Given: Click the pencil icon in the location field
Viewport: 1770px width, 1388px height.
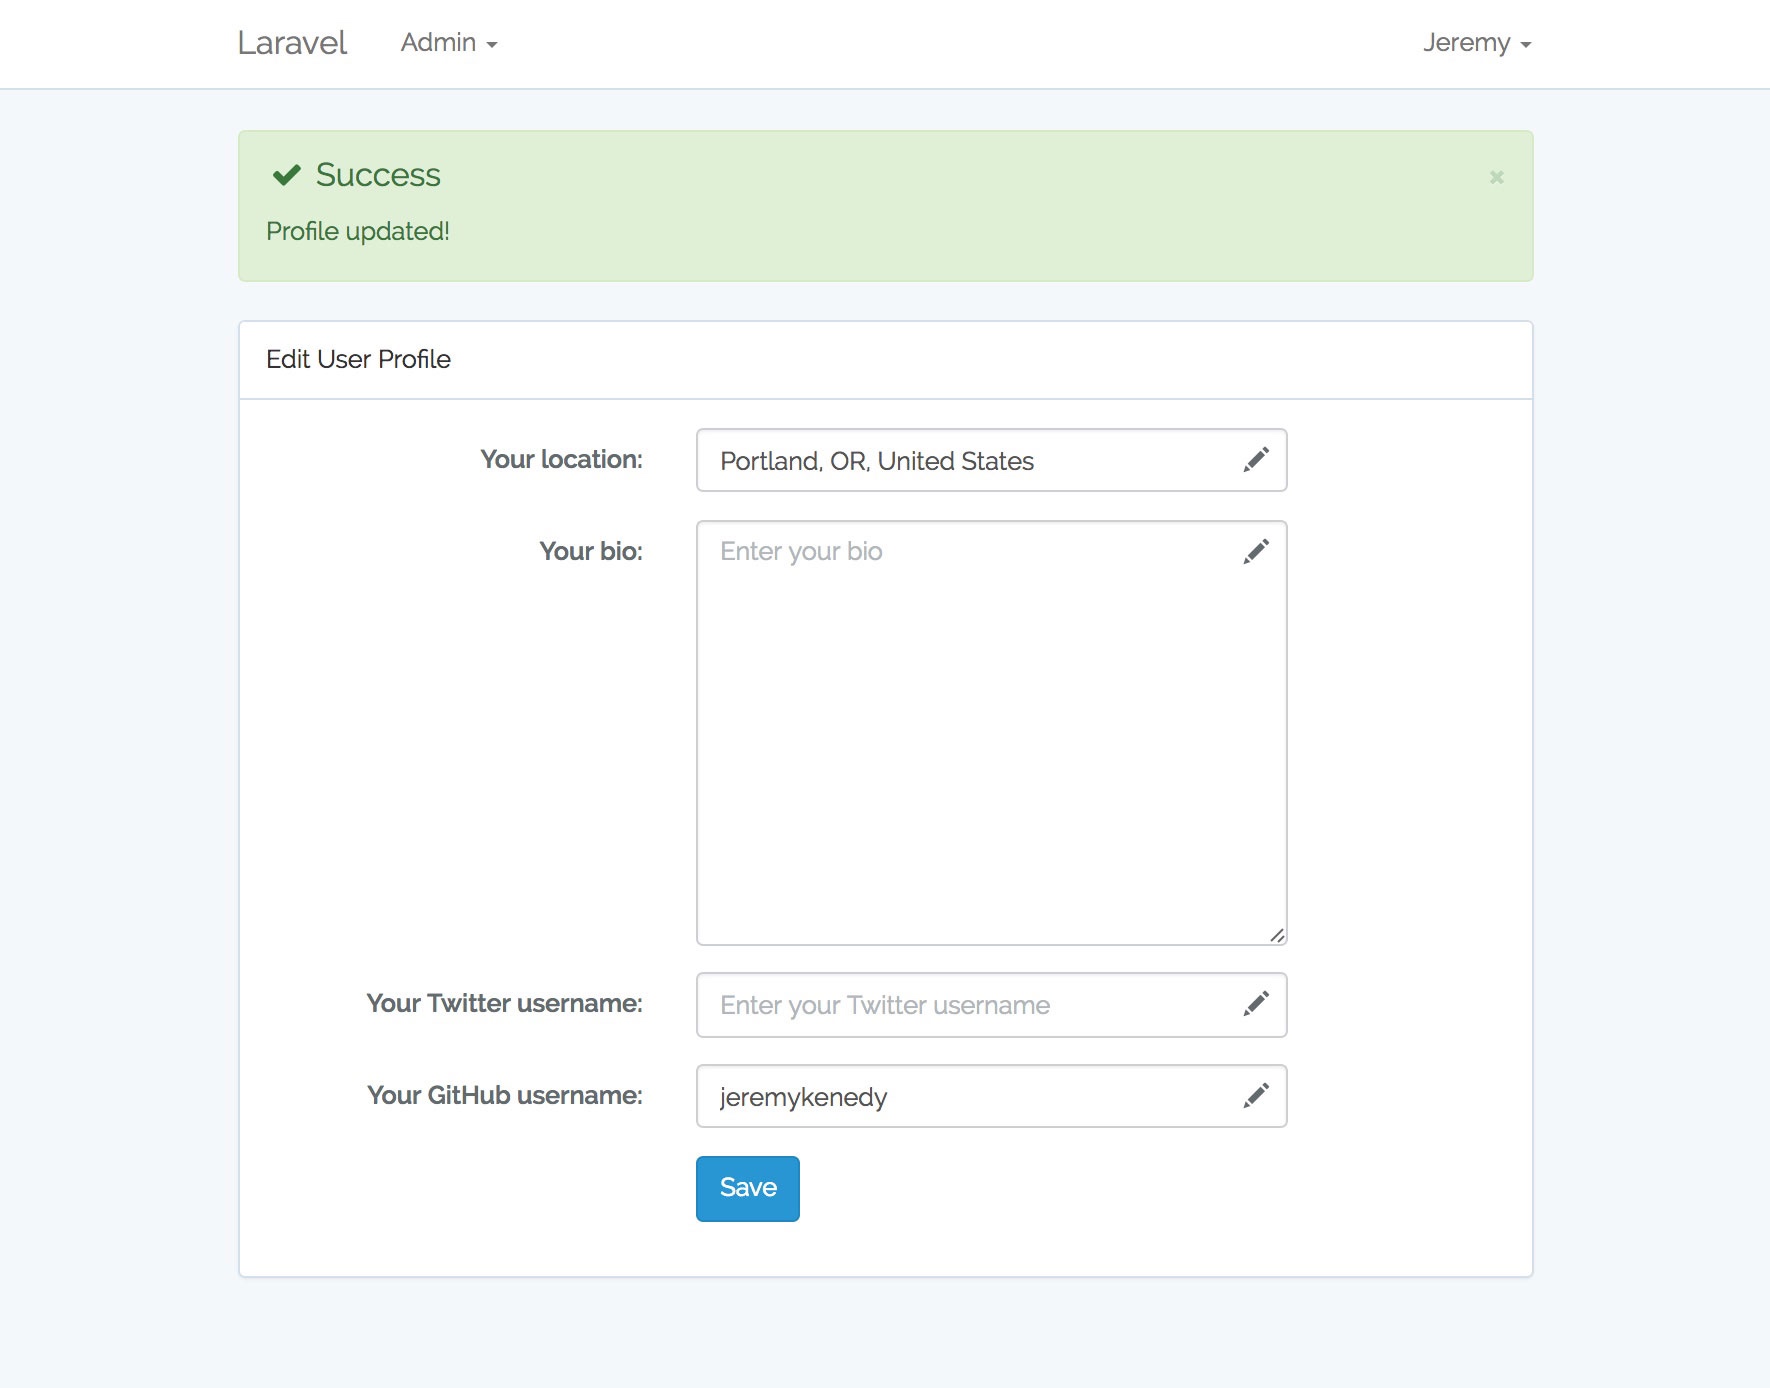Looking at the screenshot, I should [x=1256, y=459].
